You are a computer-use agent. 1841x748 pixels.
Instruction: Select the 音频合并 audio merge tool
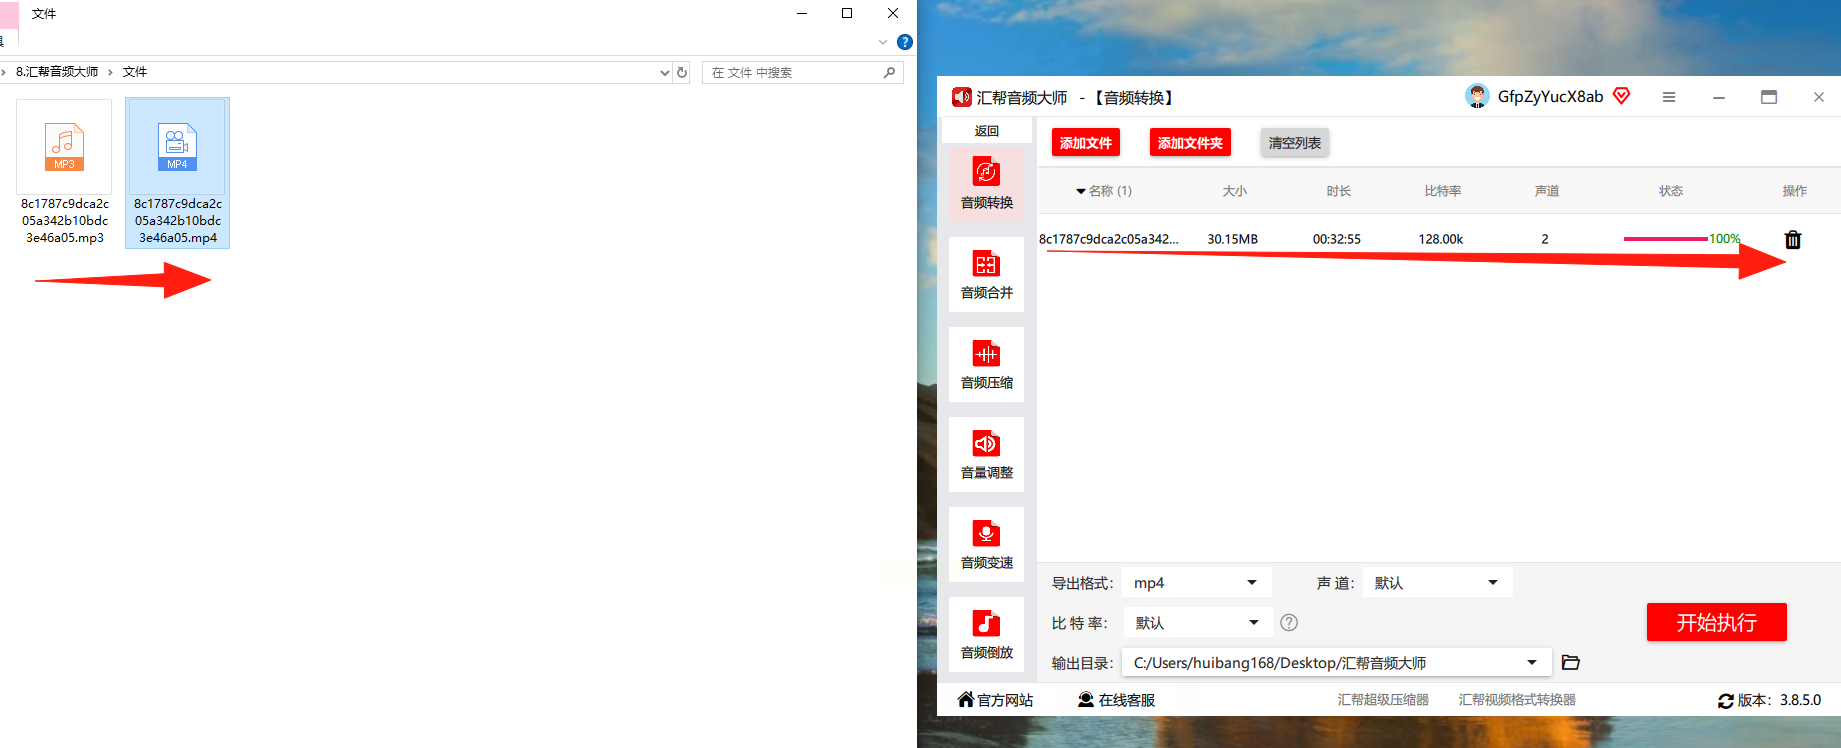tap(986, 274)
